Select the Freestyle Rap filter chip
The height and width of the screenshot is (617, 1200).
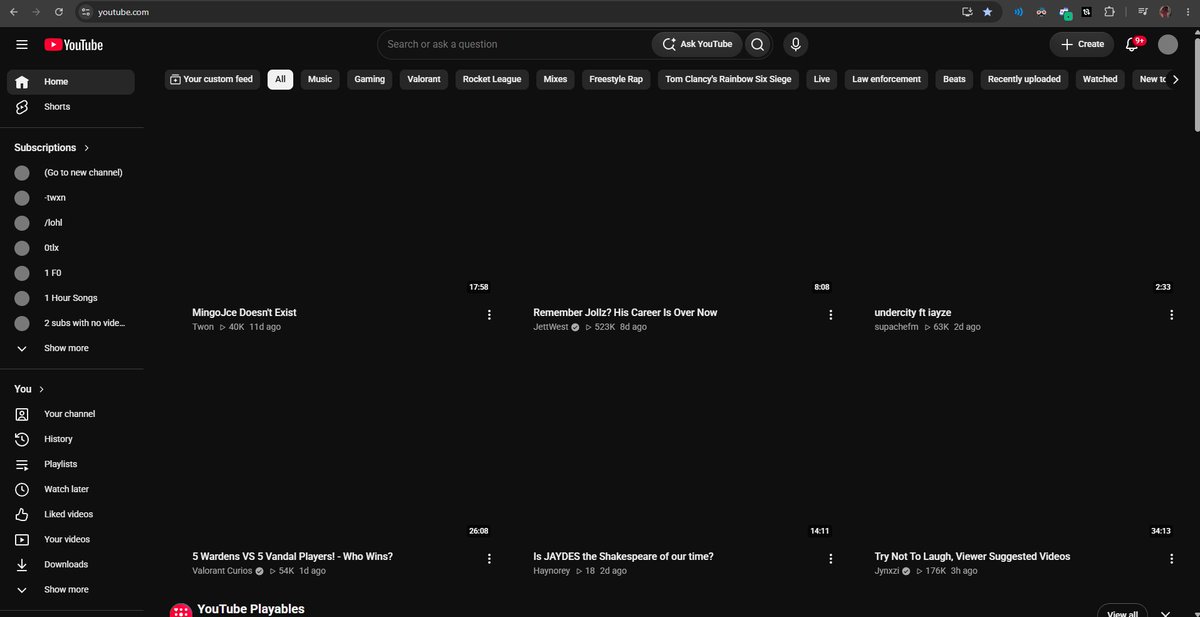click(x=616, y=79)
